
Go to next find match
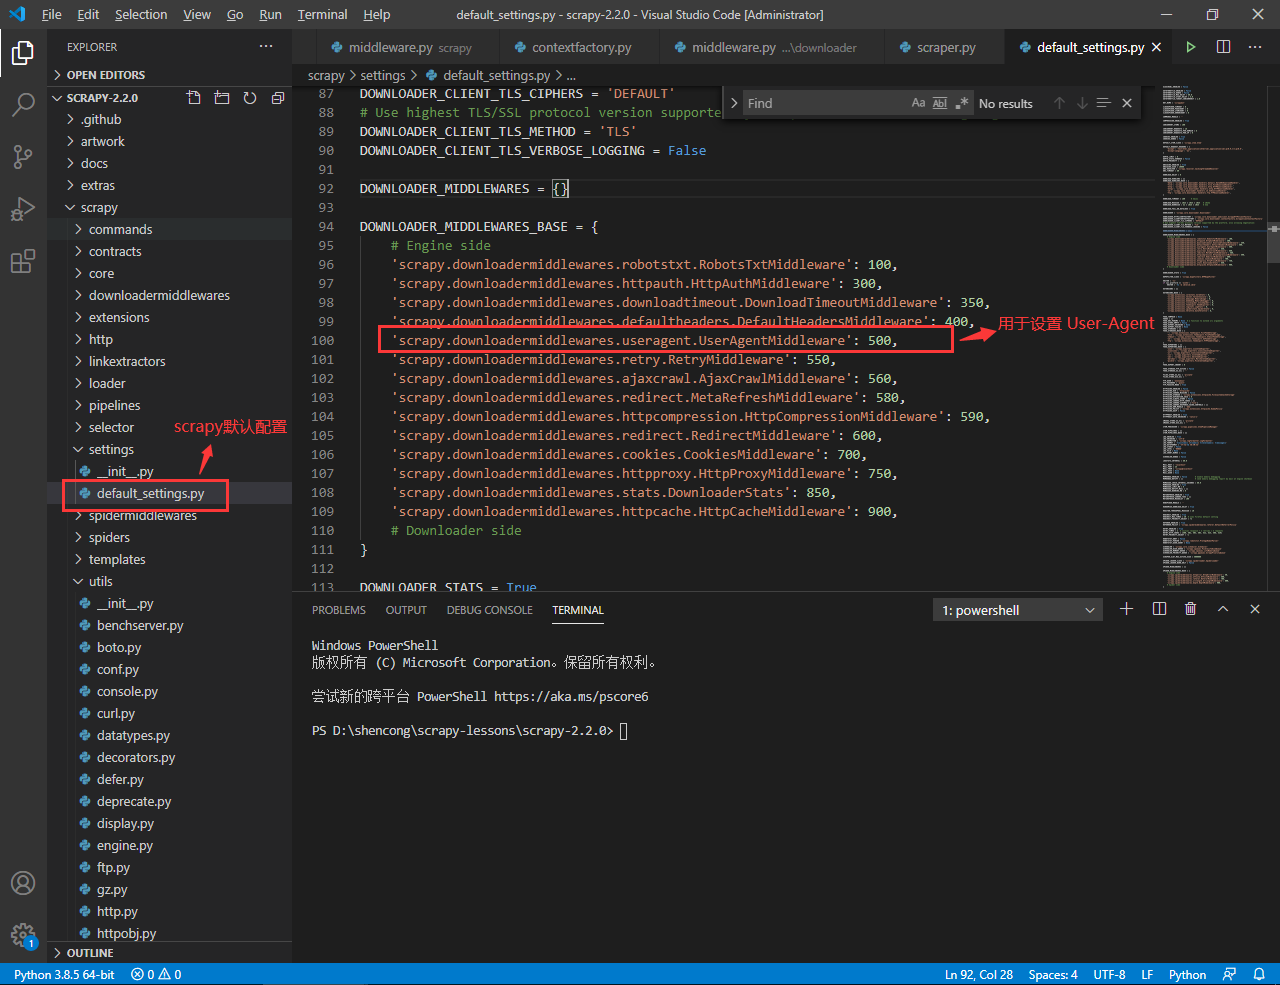click(1082, 103)
